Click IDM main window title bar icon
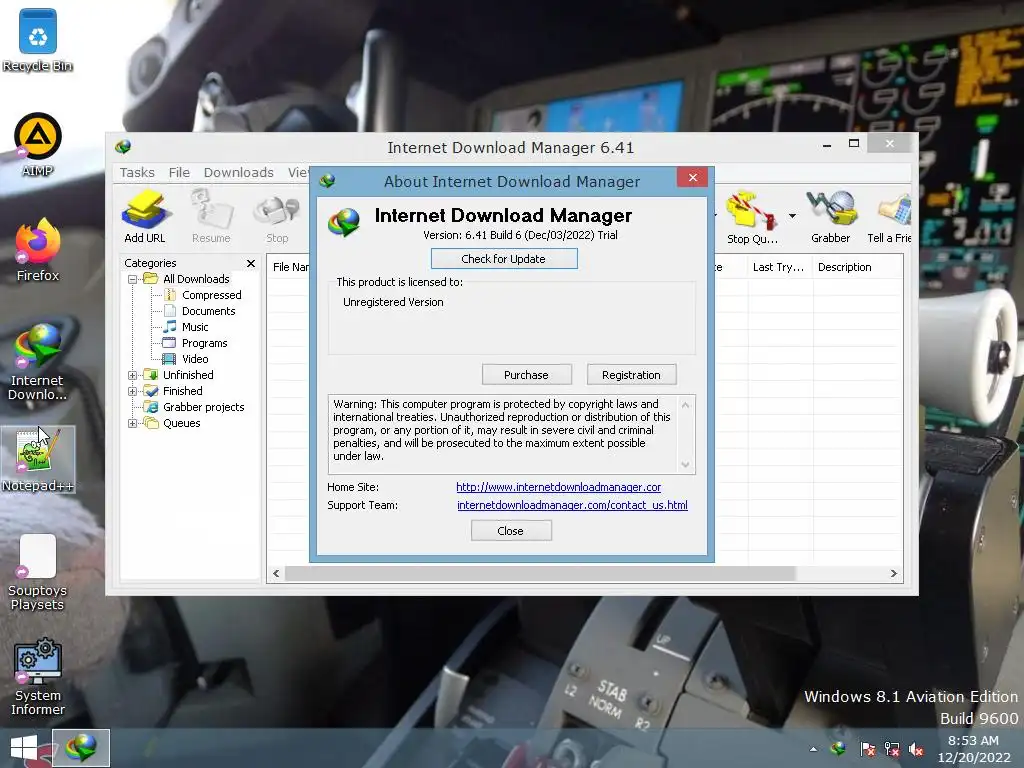This screenshot has height=768, width=1024. [x=123, y=147]
